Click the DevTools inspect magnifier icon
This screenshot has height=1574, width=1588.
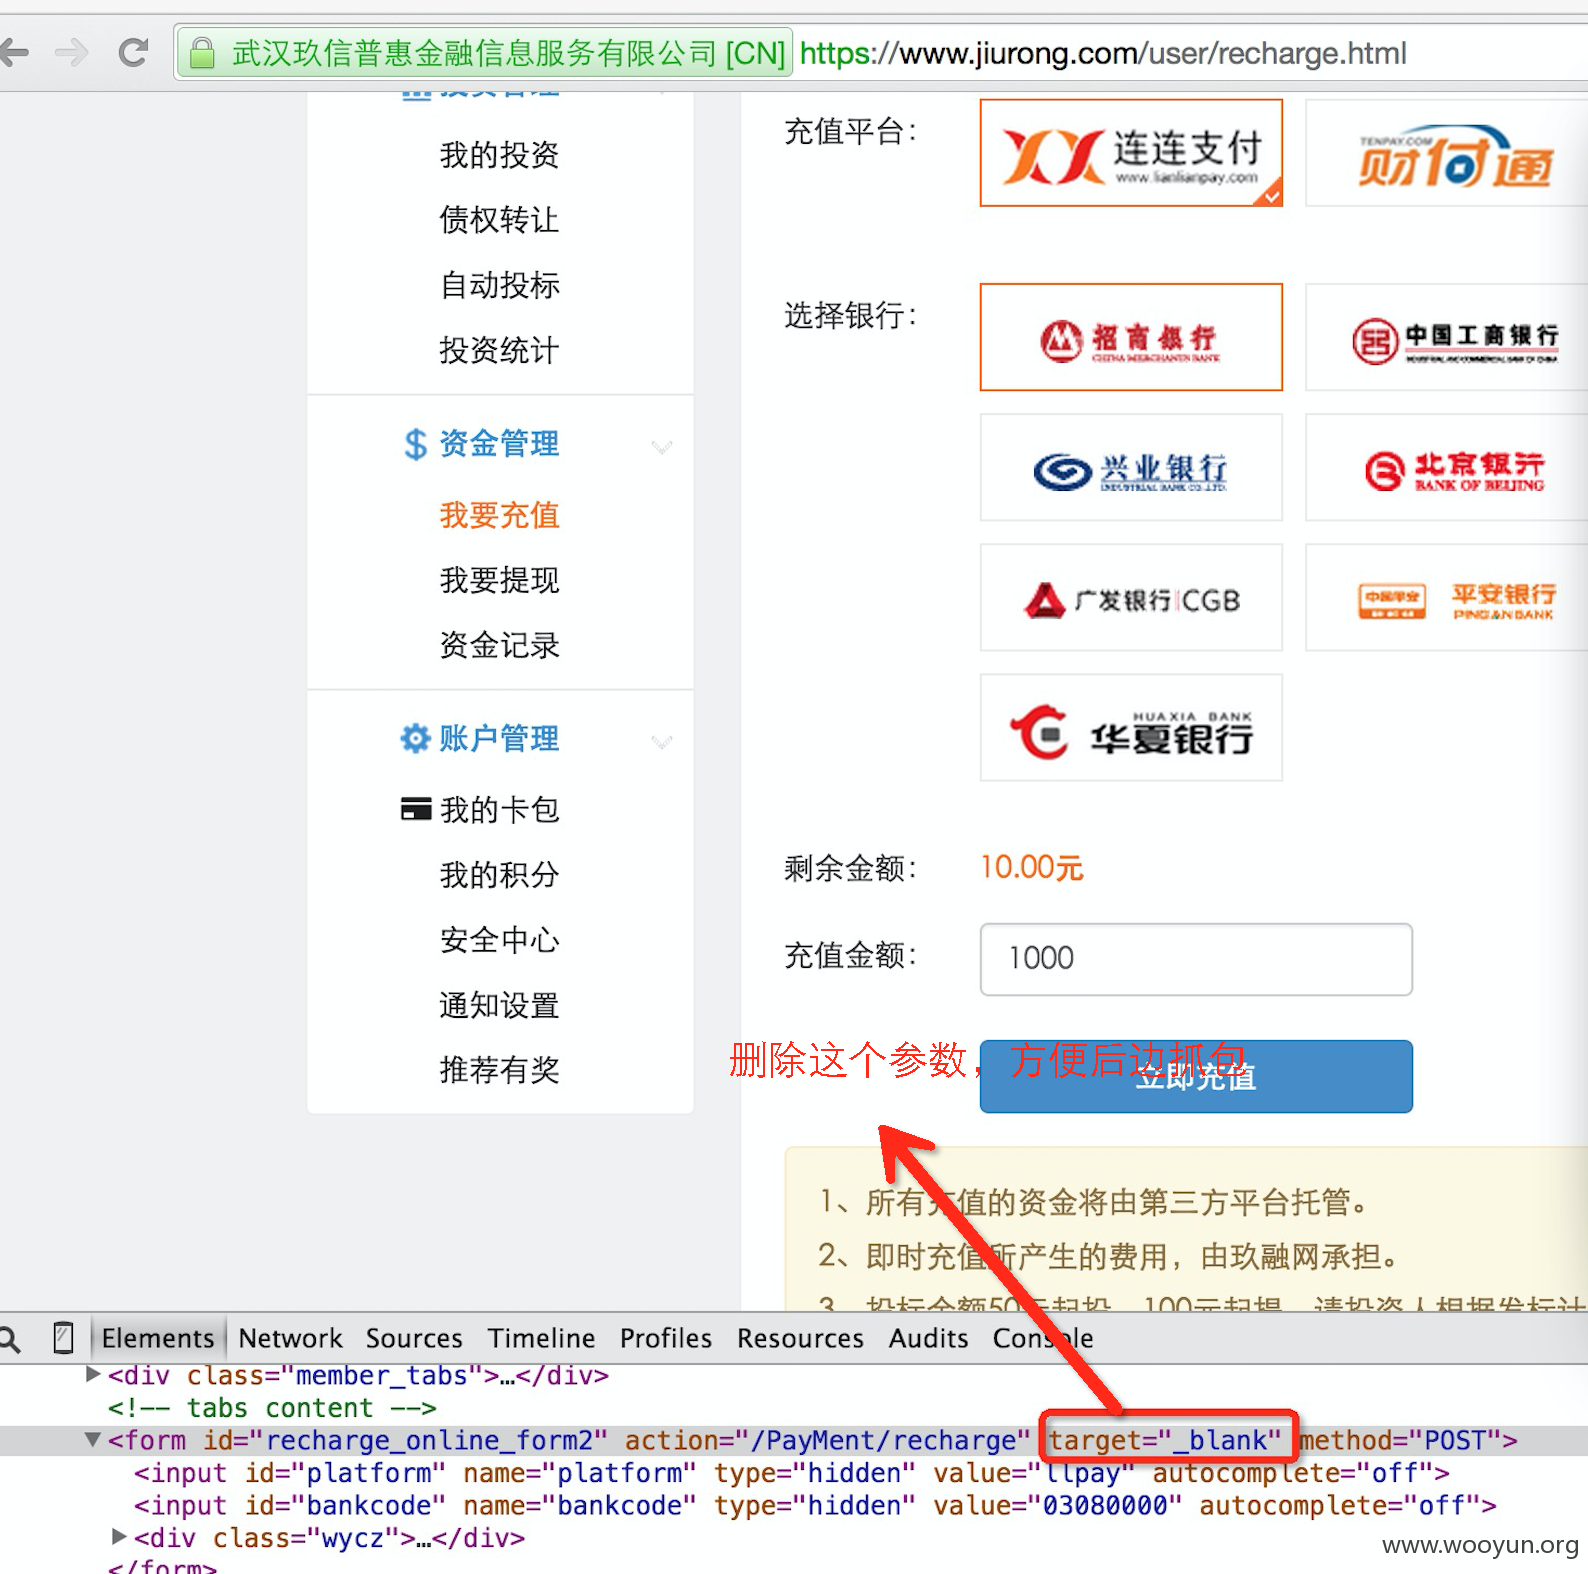point(10,1338)
